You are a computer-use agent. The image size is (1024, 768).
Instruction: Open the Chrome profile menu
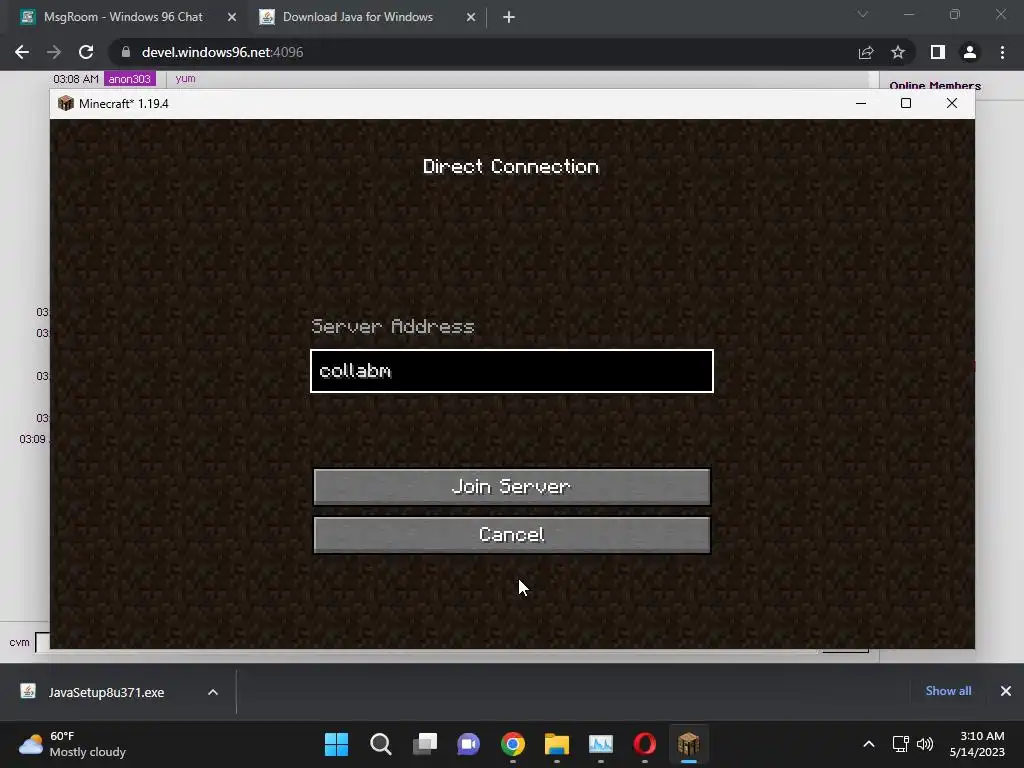click(970, 52)
